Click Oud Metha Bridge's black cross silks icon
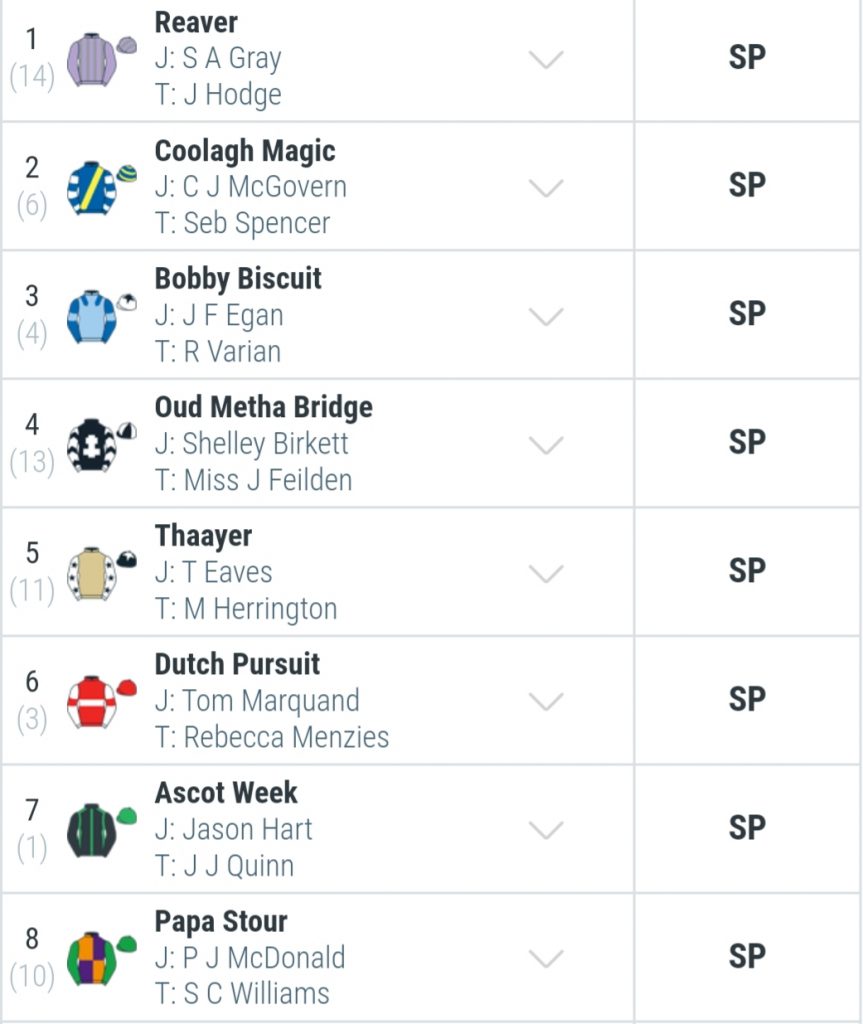 (x=101, y=445)
